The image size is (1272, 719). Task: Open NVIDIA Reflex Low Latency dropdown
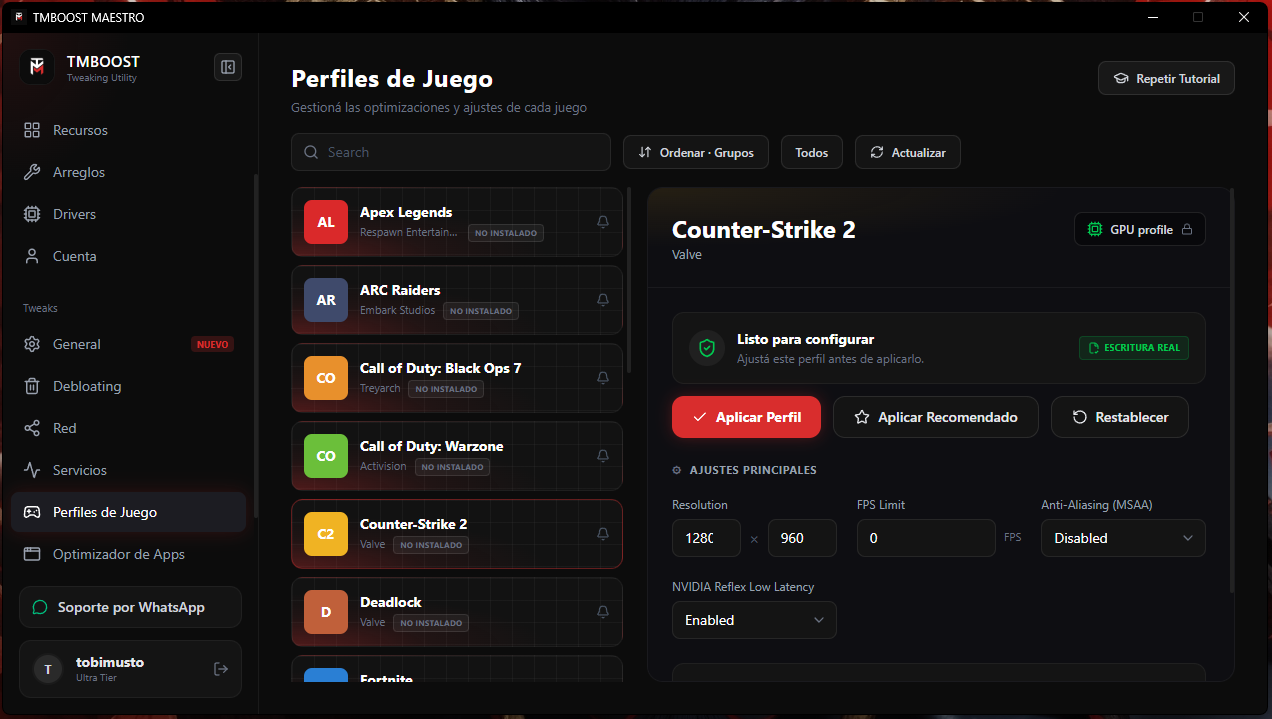click(754, 620)
